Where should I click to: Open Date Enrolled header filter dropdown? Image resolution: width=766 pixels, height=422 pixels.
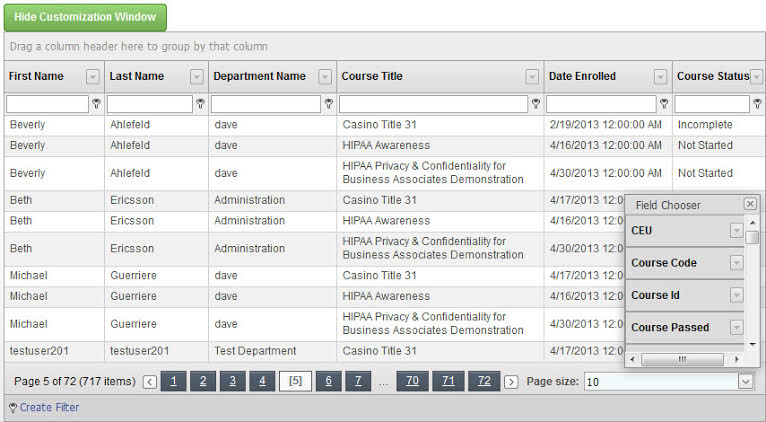pyautogui.click(x=660, y=77)
